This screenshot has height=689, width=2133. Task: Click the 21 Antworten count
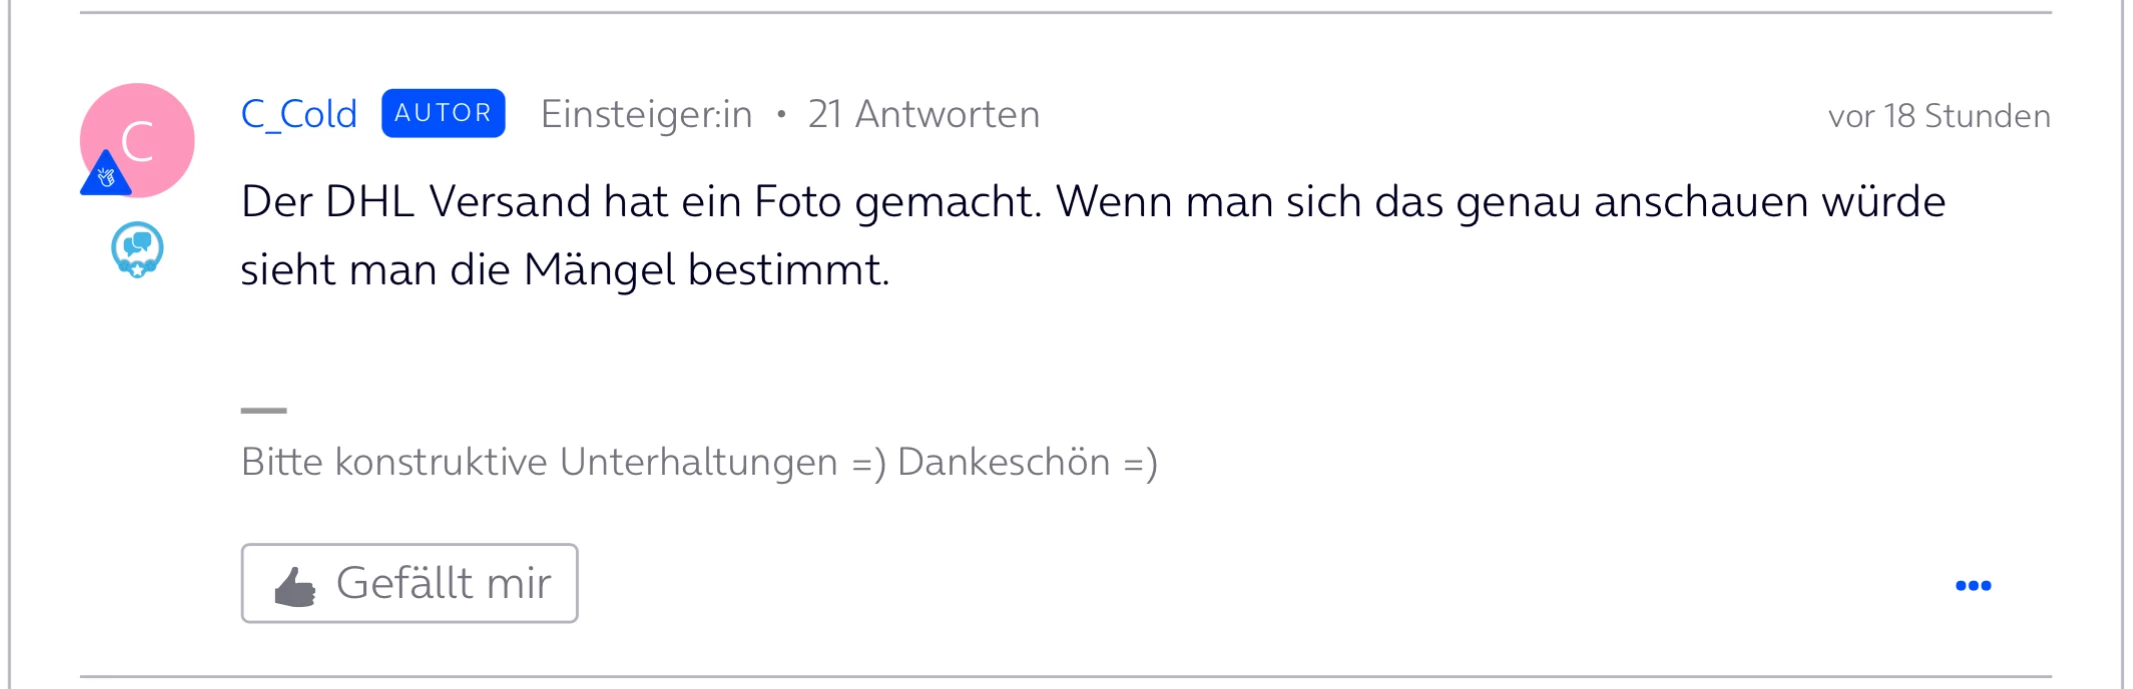coord(923,115)
